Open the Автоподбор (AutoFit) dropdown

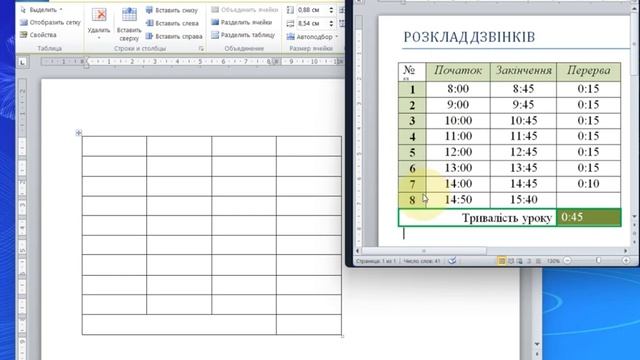(313, 37)
